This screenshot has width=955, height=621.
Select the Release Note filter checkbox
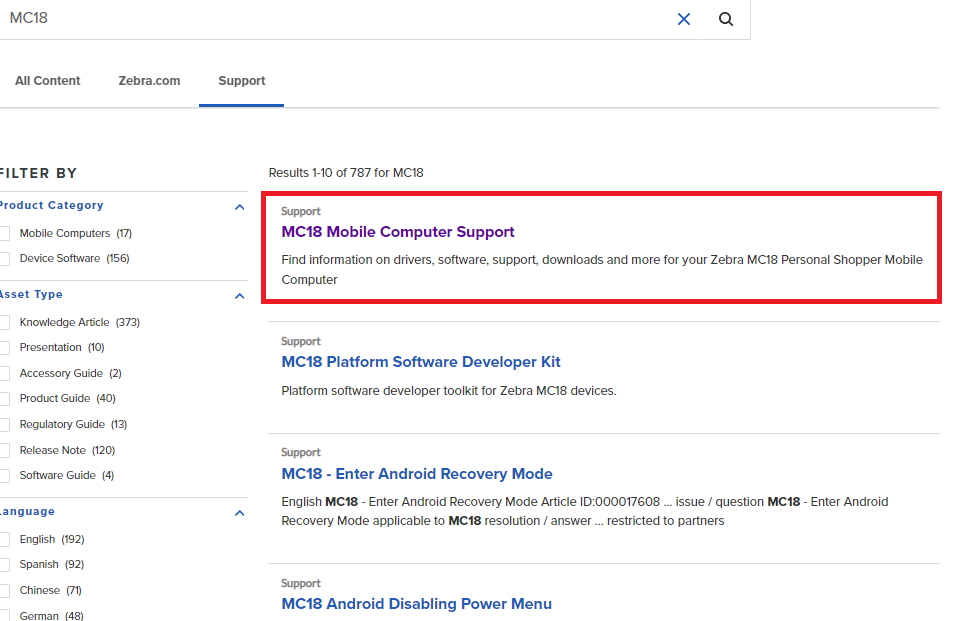click(x=5, y=451)
